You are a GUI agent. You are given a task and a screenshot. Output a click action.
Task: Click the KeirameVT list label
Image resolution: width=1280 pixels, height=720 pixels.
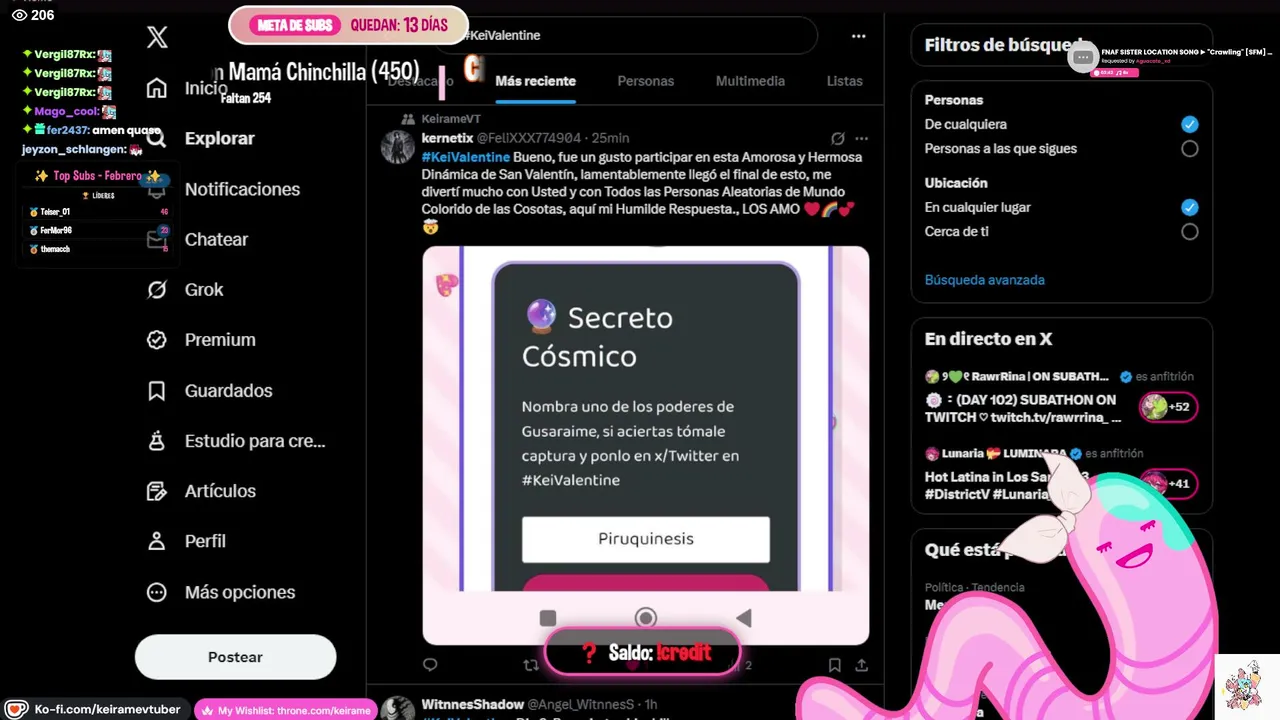click(451, 119)
